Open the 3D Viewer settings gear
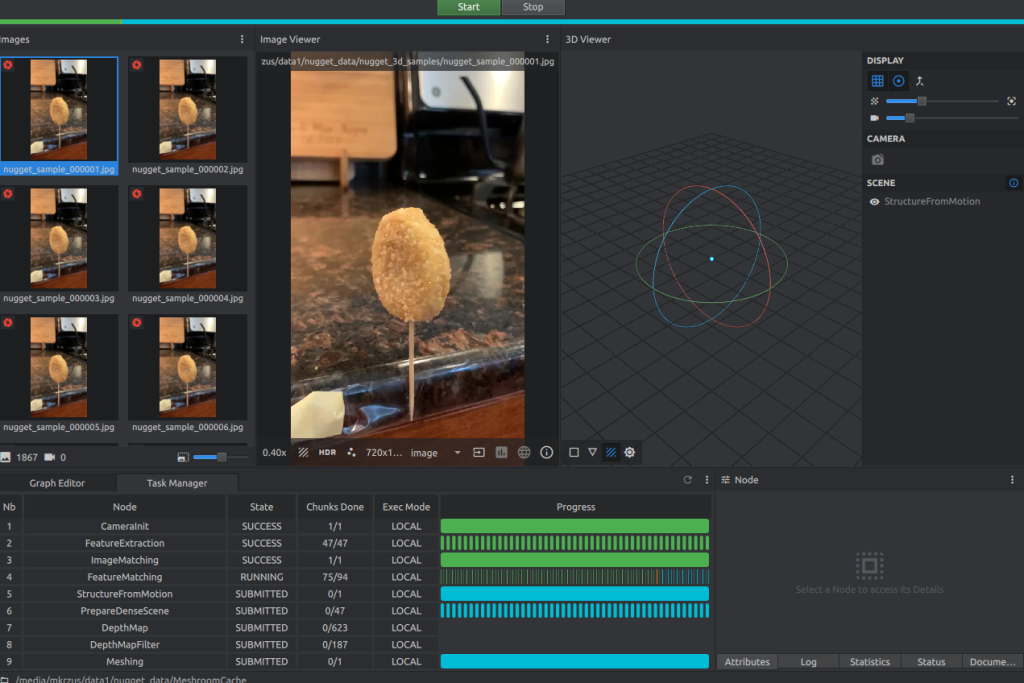The height and width of the screenshot is (683, 1024). (629, 452)
